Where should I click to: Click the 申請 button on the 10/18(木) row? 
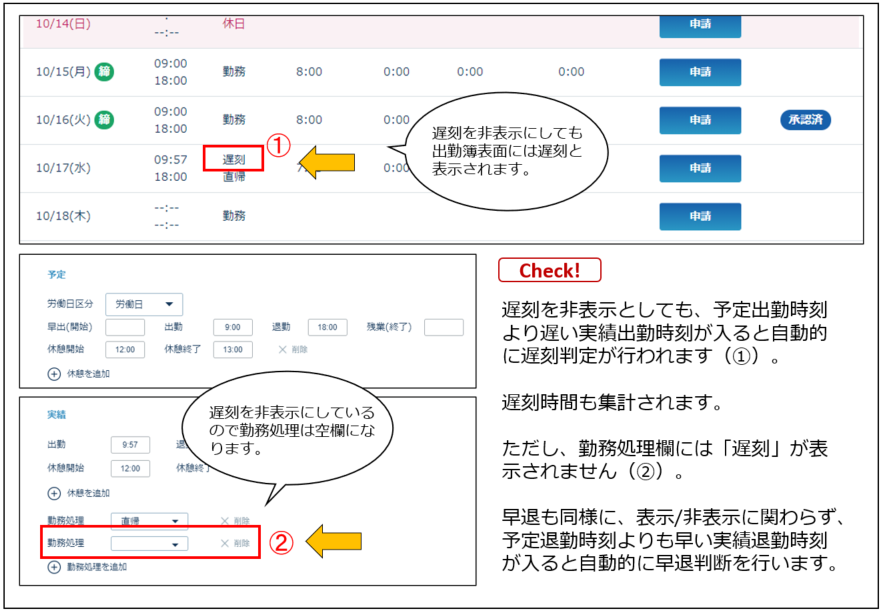tap(699, 216)
